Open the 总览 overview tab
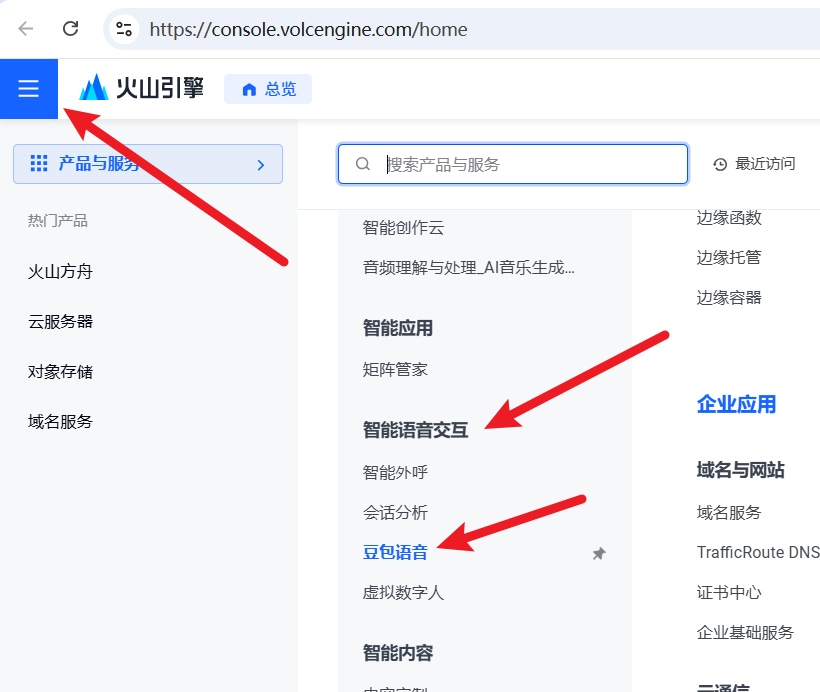This screenshot has width=820, height=692. click(x=268, y=89)
